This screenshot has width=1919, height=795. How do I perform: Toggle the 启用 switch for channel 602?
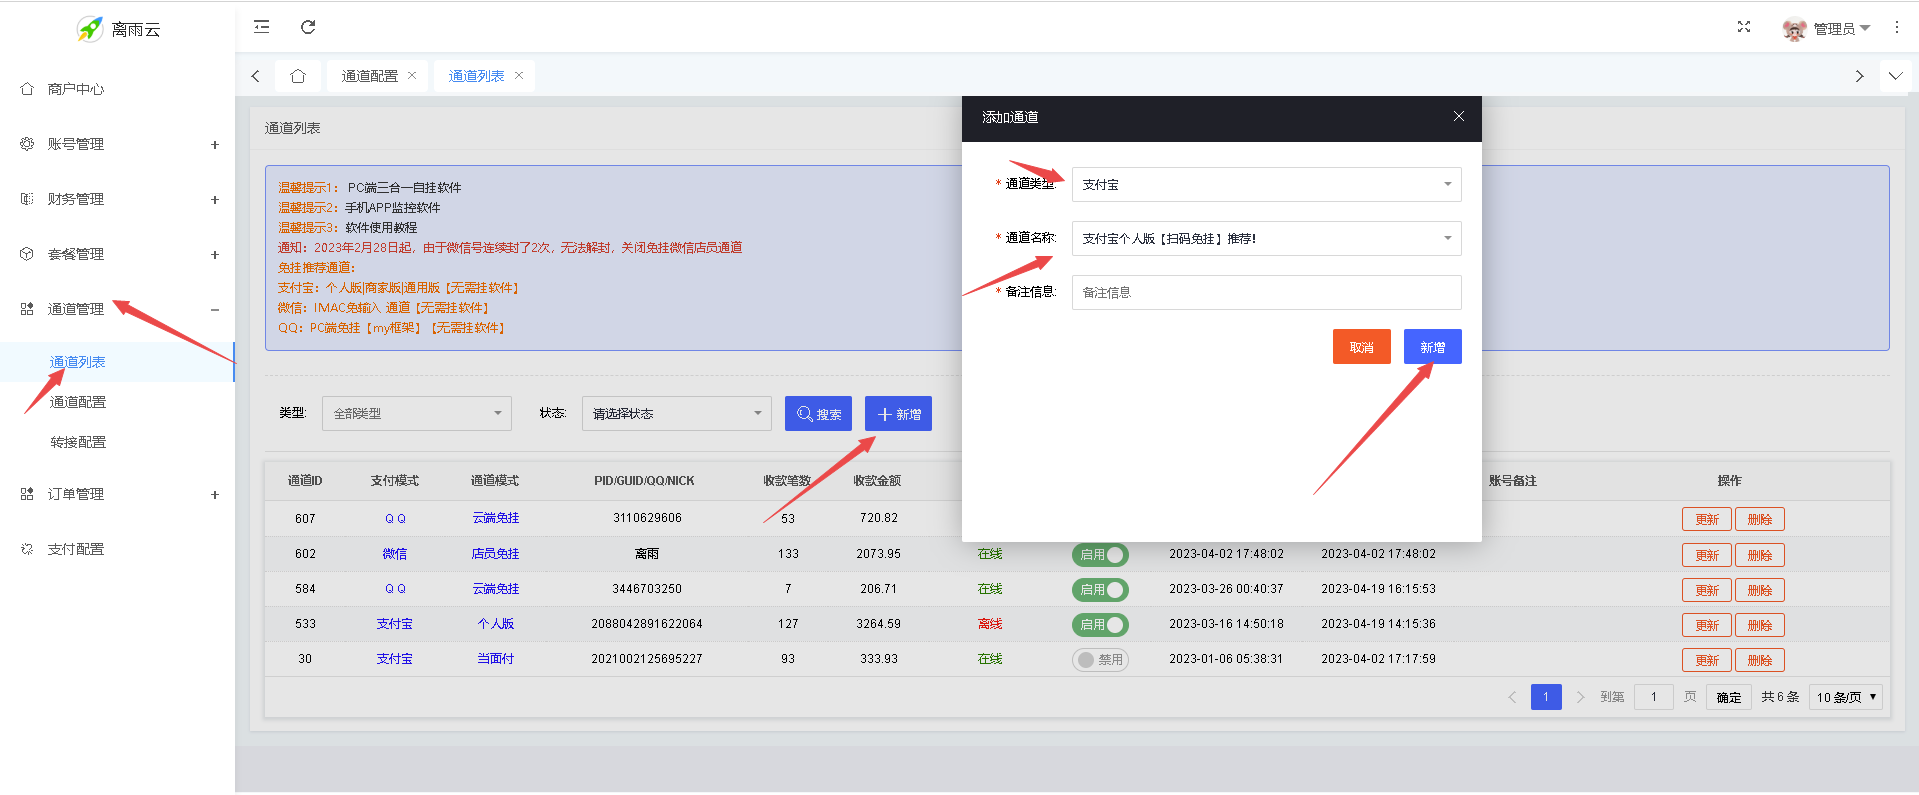coord(1100,554)
